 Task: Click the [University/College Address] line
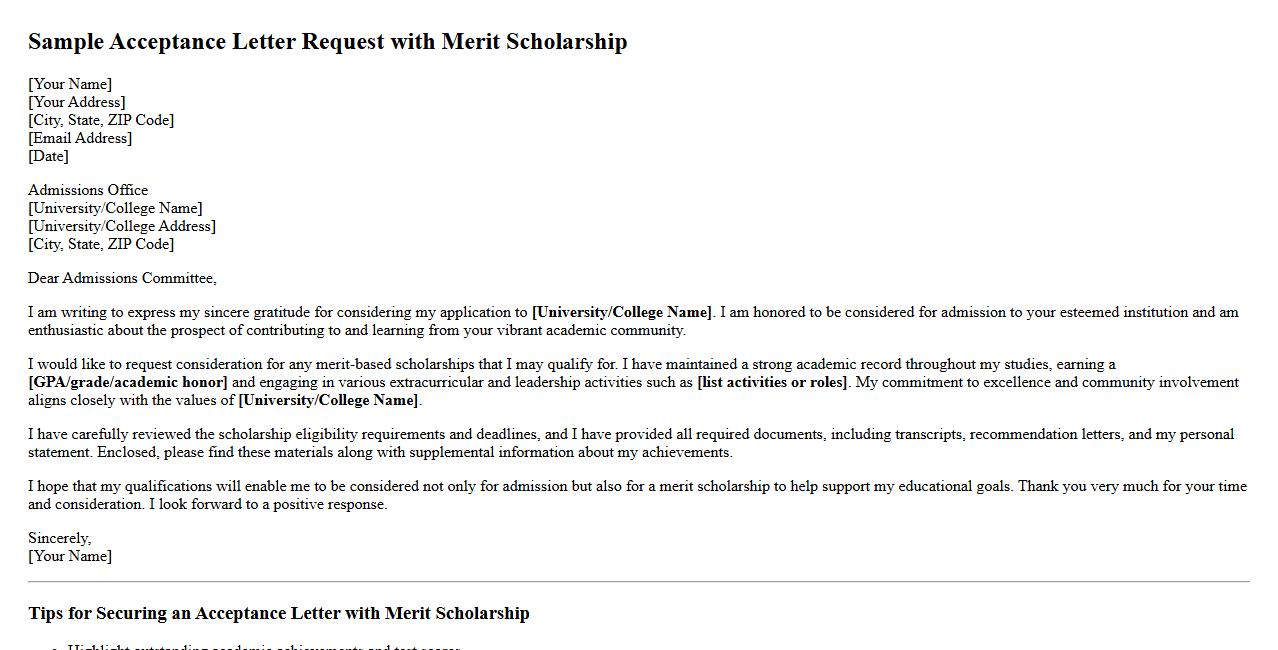point(122,226)
